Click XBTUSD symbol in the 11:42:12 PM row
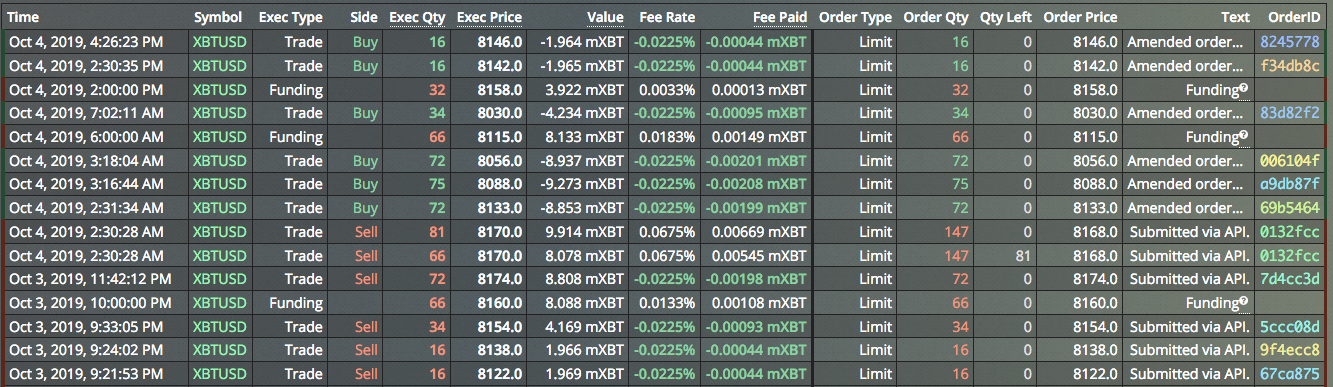The image size is (1333, 387). [219, 278]
